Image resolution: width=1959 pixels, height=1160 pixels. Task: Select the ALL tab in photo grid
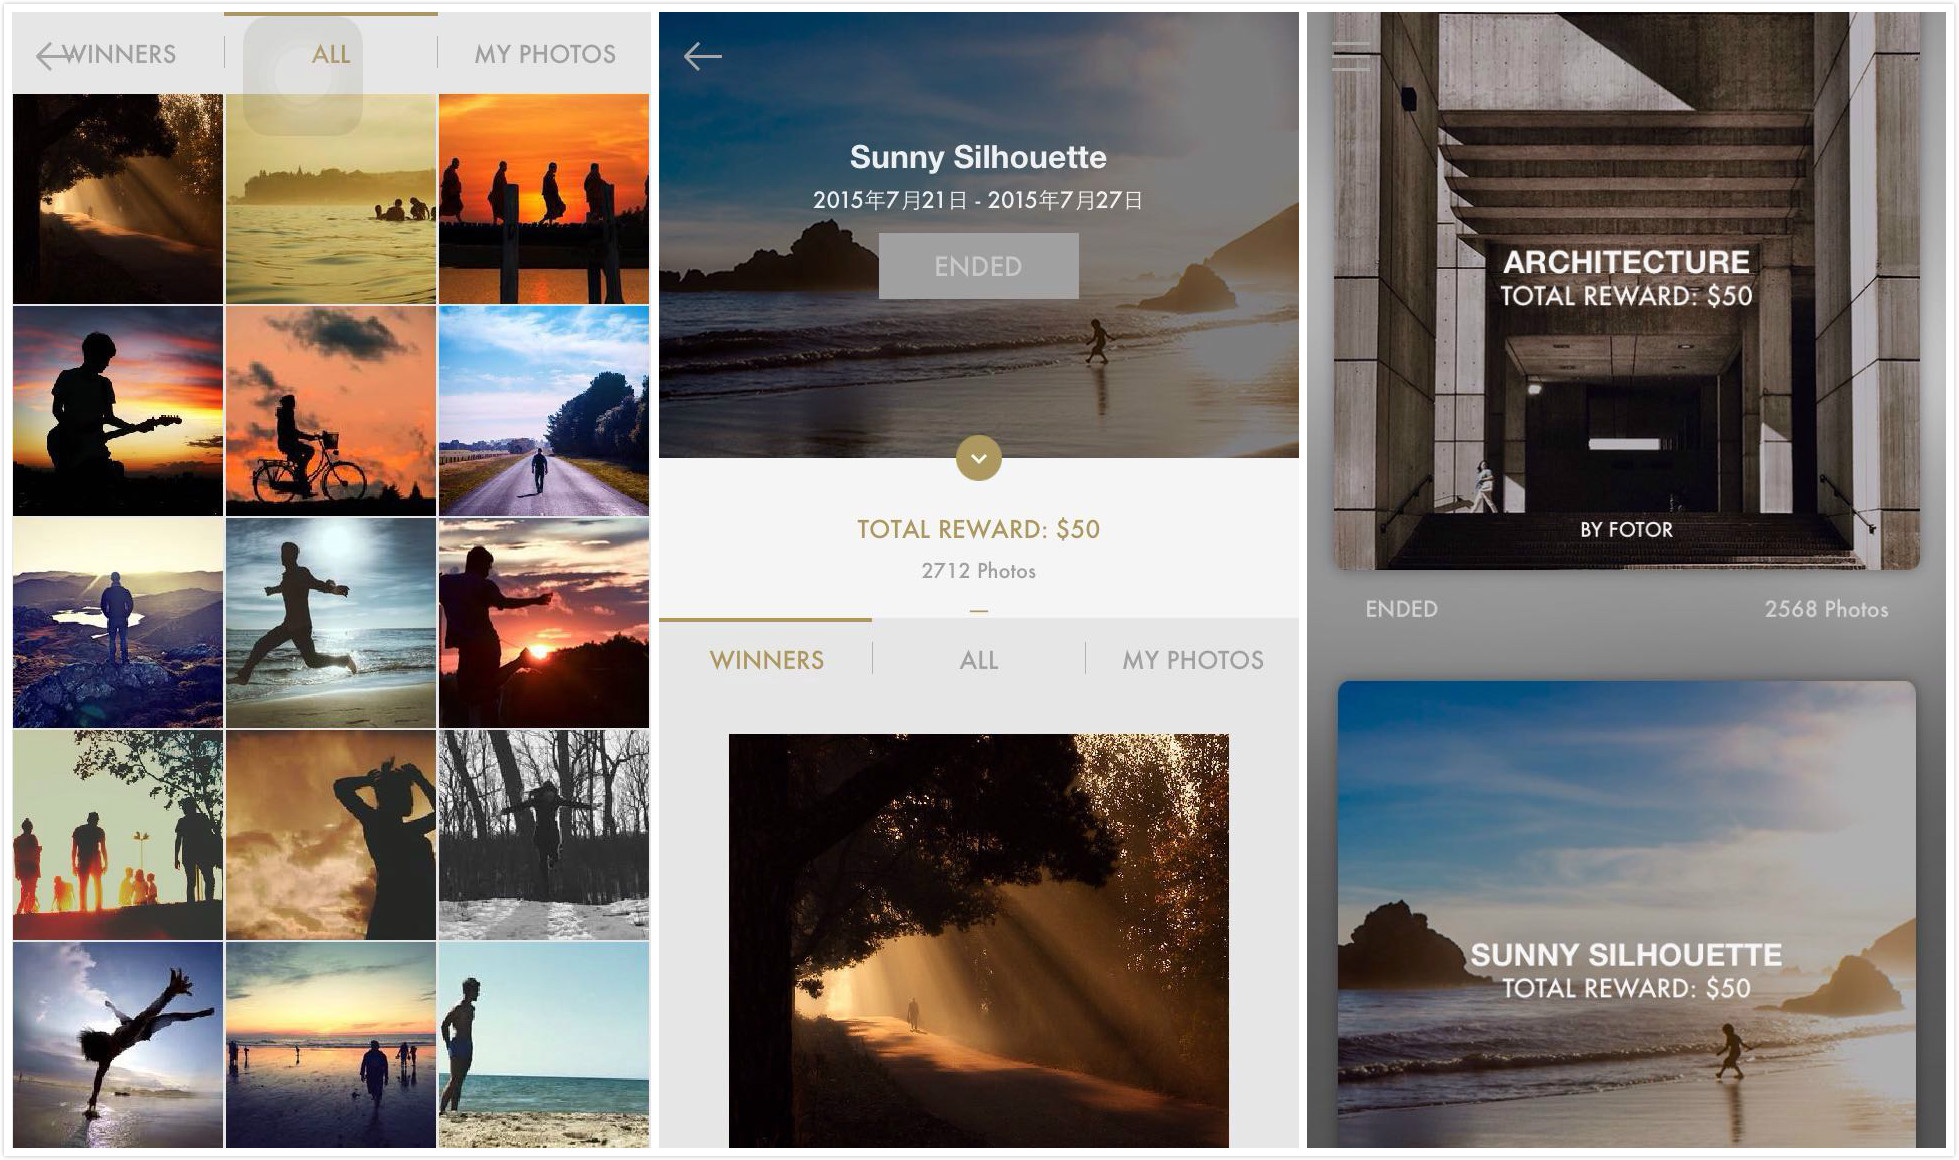330,55
